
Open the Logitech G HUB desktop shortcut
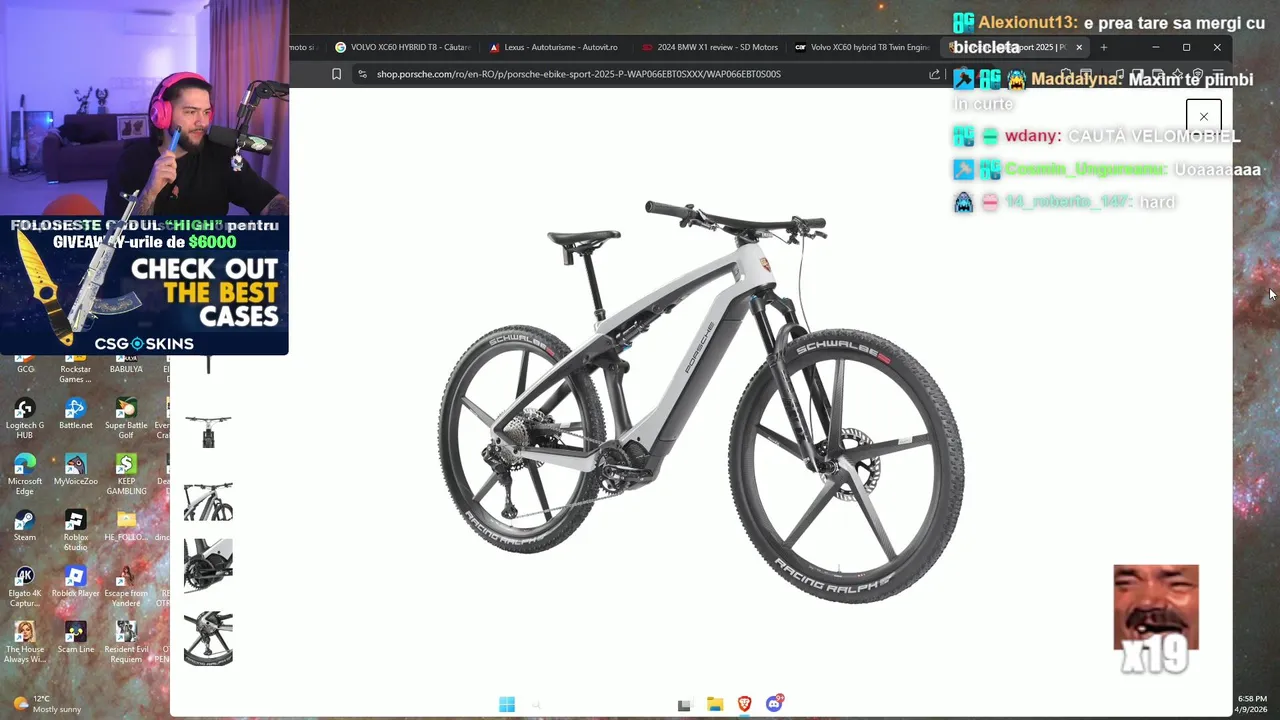(x=25, y=418)
